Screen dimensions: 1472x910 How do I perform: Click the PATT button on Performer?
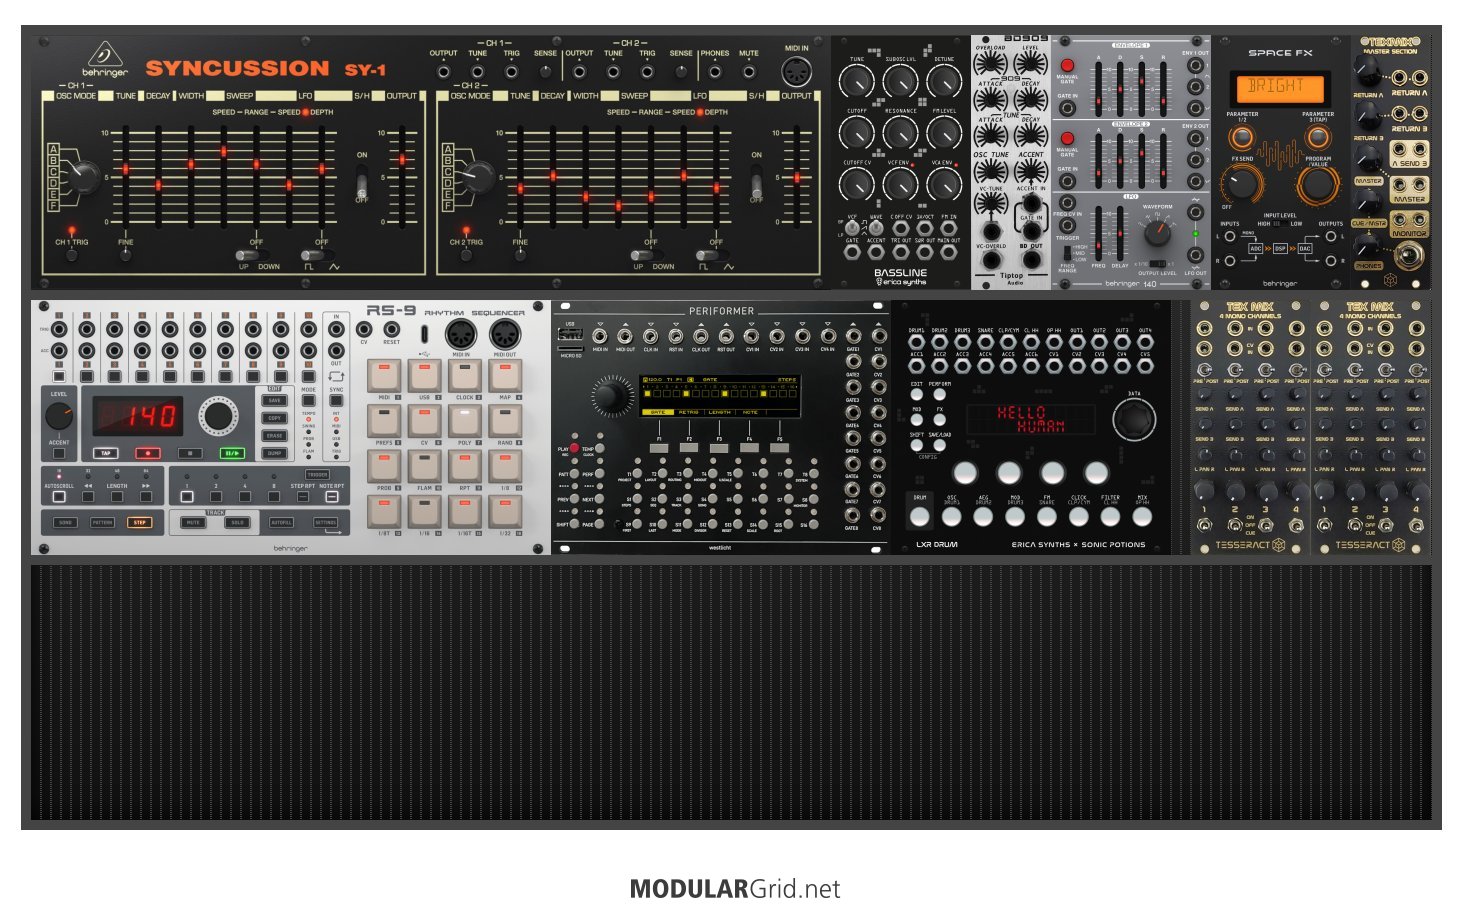575,474
